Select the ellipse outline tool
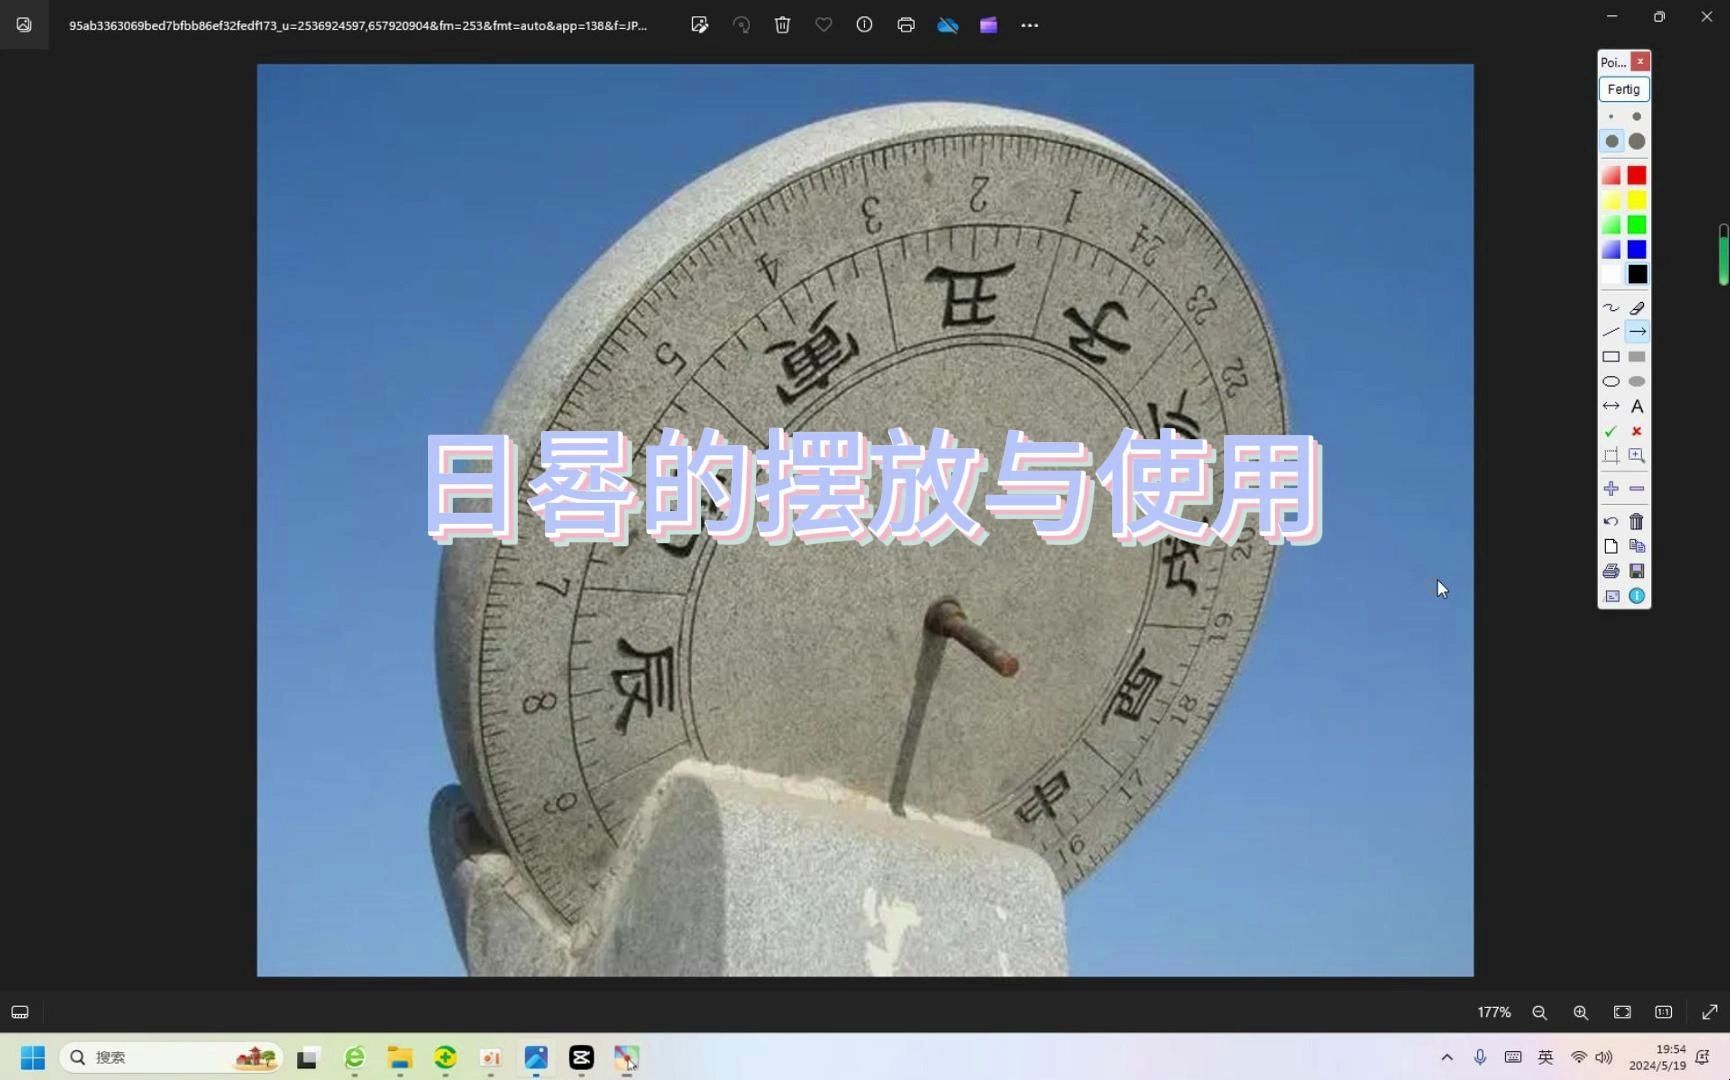 pyautogui.click(x=1611, y=382)
